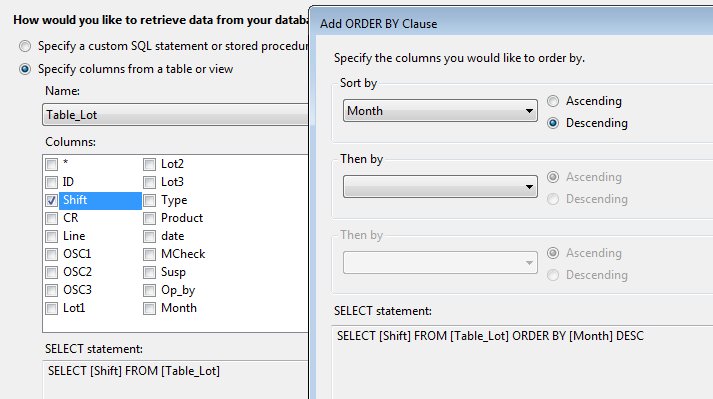The image size is (713, 399).
Task: Check the Susp column checkbox
Action: [149, 273]
